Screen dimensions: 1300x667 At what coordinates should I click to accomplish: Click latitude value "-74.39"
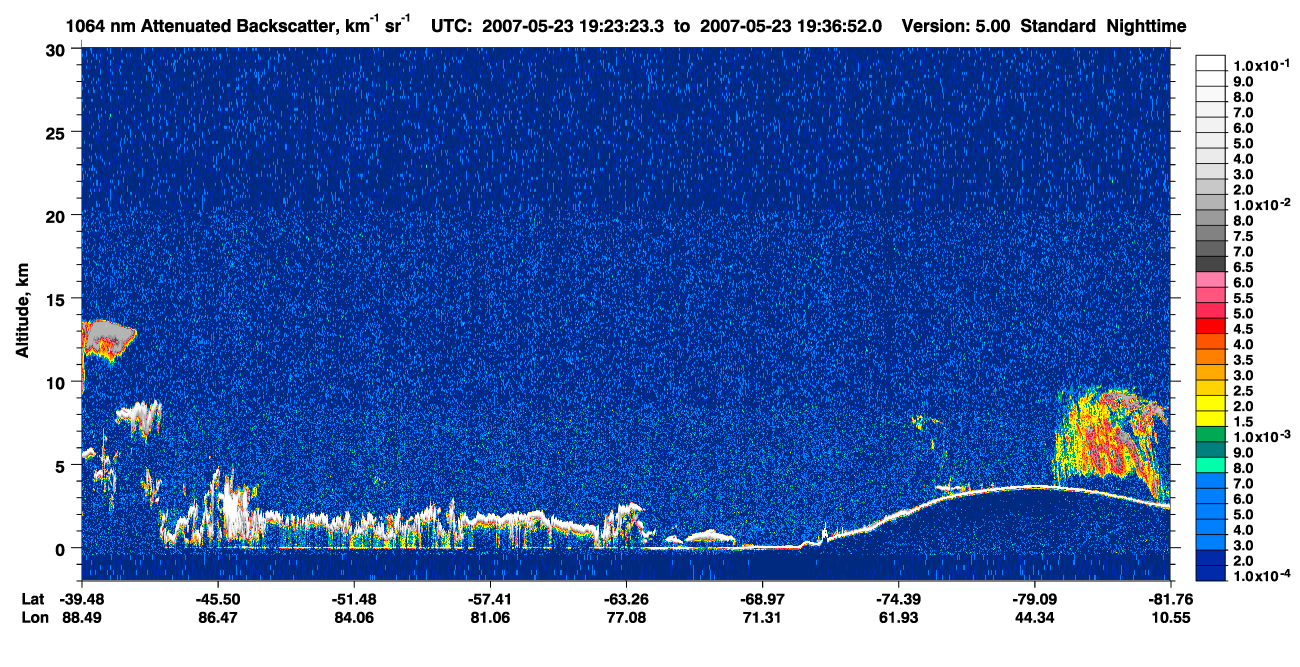(899, 598)
